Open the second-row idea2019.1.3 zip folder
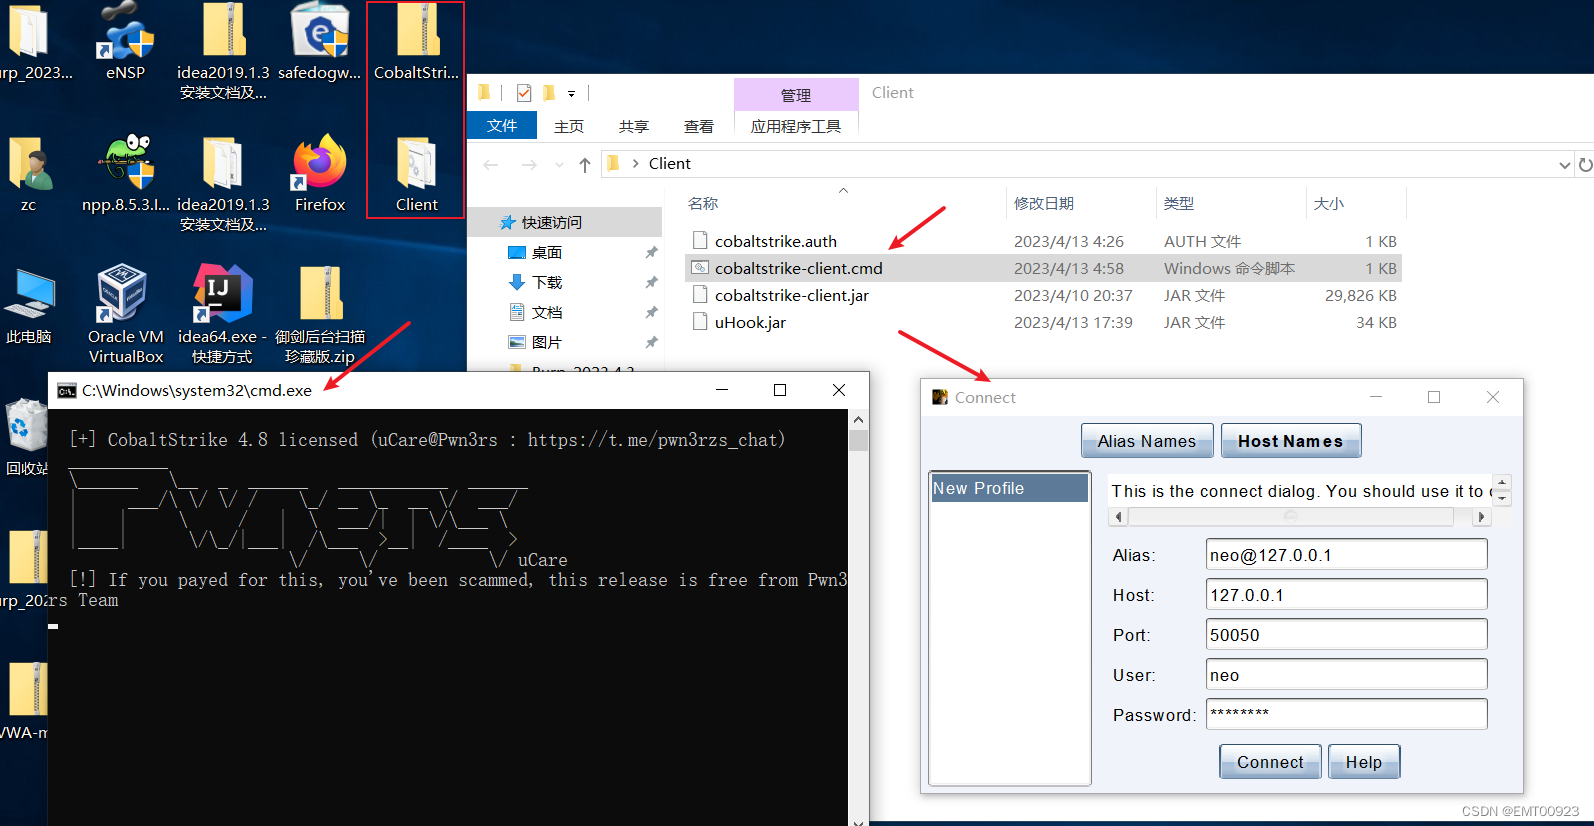Image resolution: width=1594 pixels, height=826 pixels. click(223, 184)
